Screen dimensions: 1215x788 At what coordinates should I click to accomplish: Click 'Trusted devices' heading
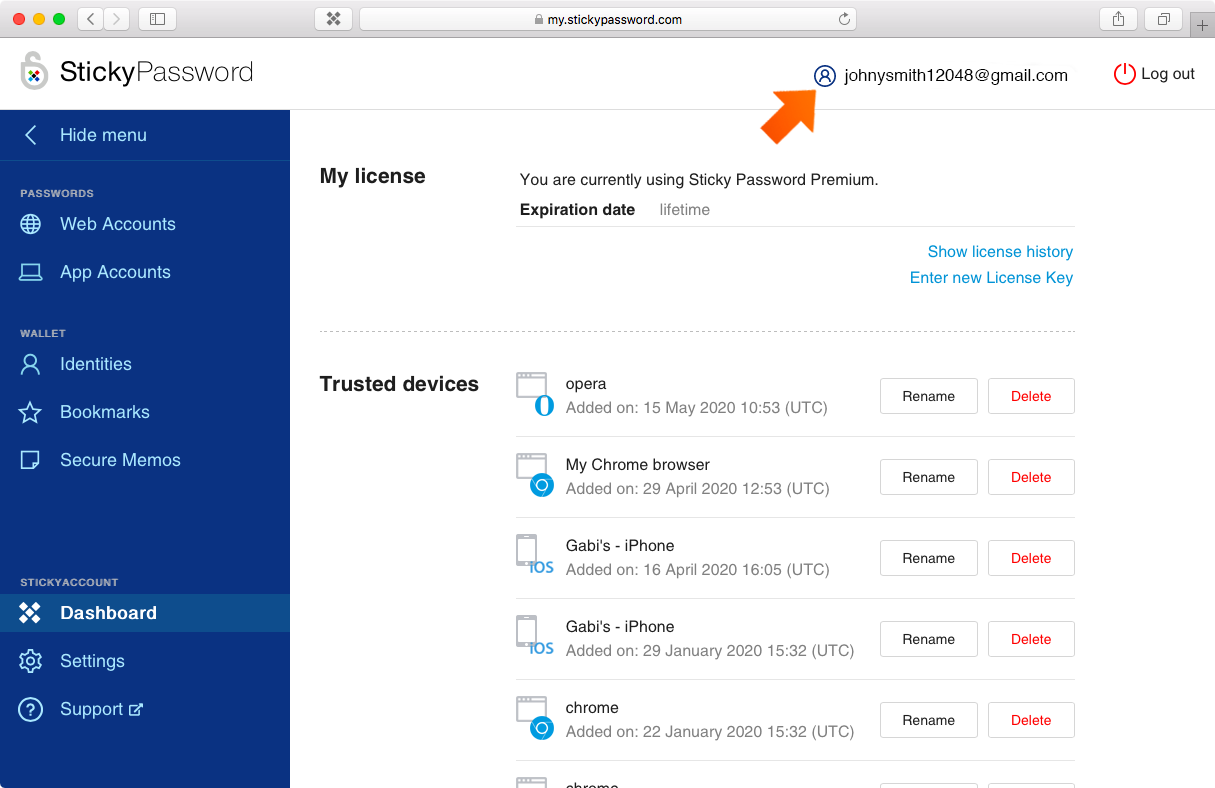point(399,384)
